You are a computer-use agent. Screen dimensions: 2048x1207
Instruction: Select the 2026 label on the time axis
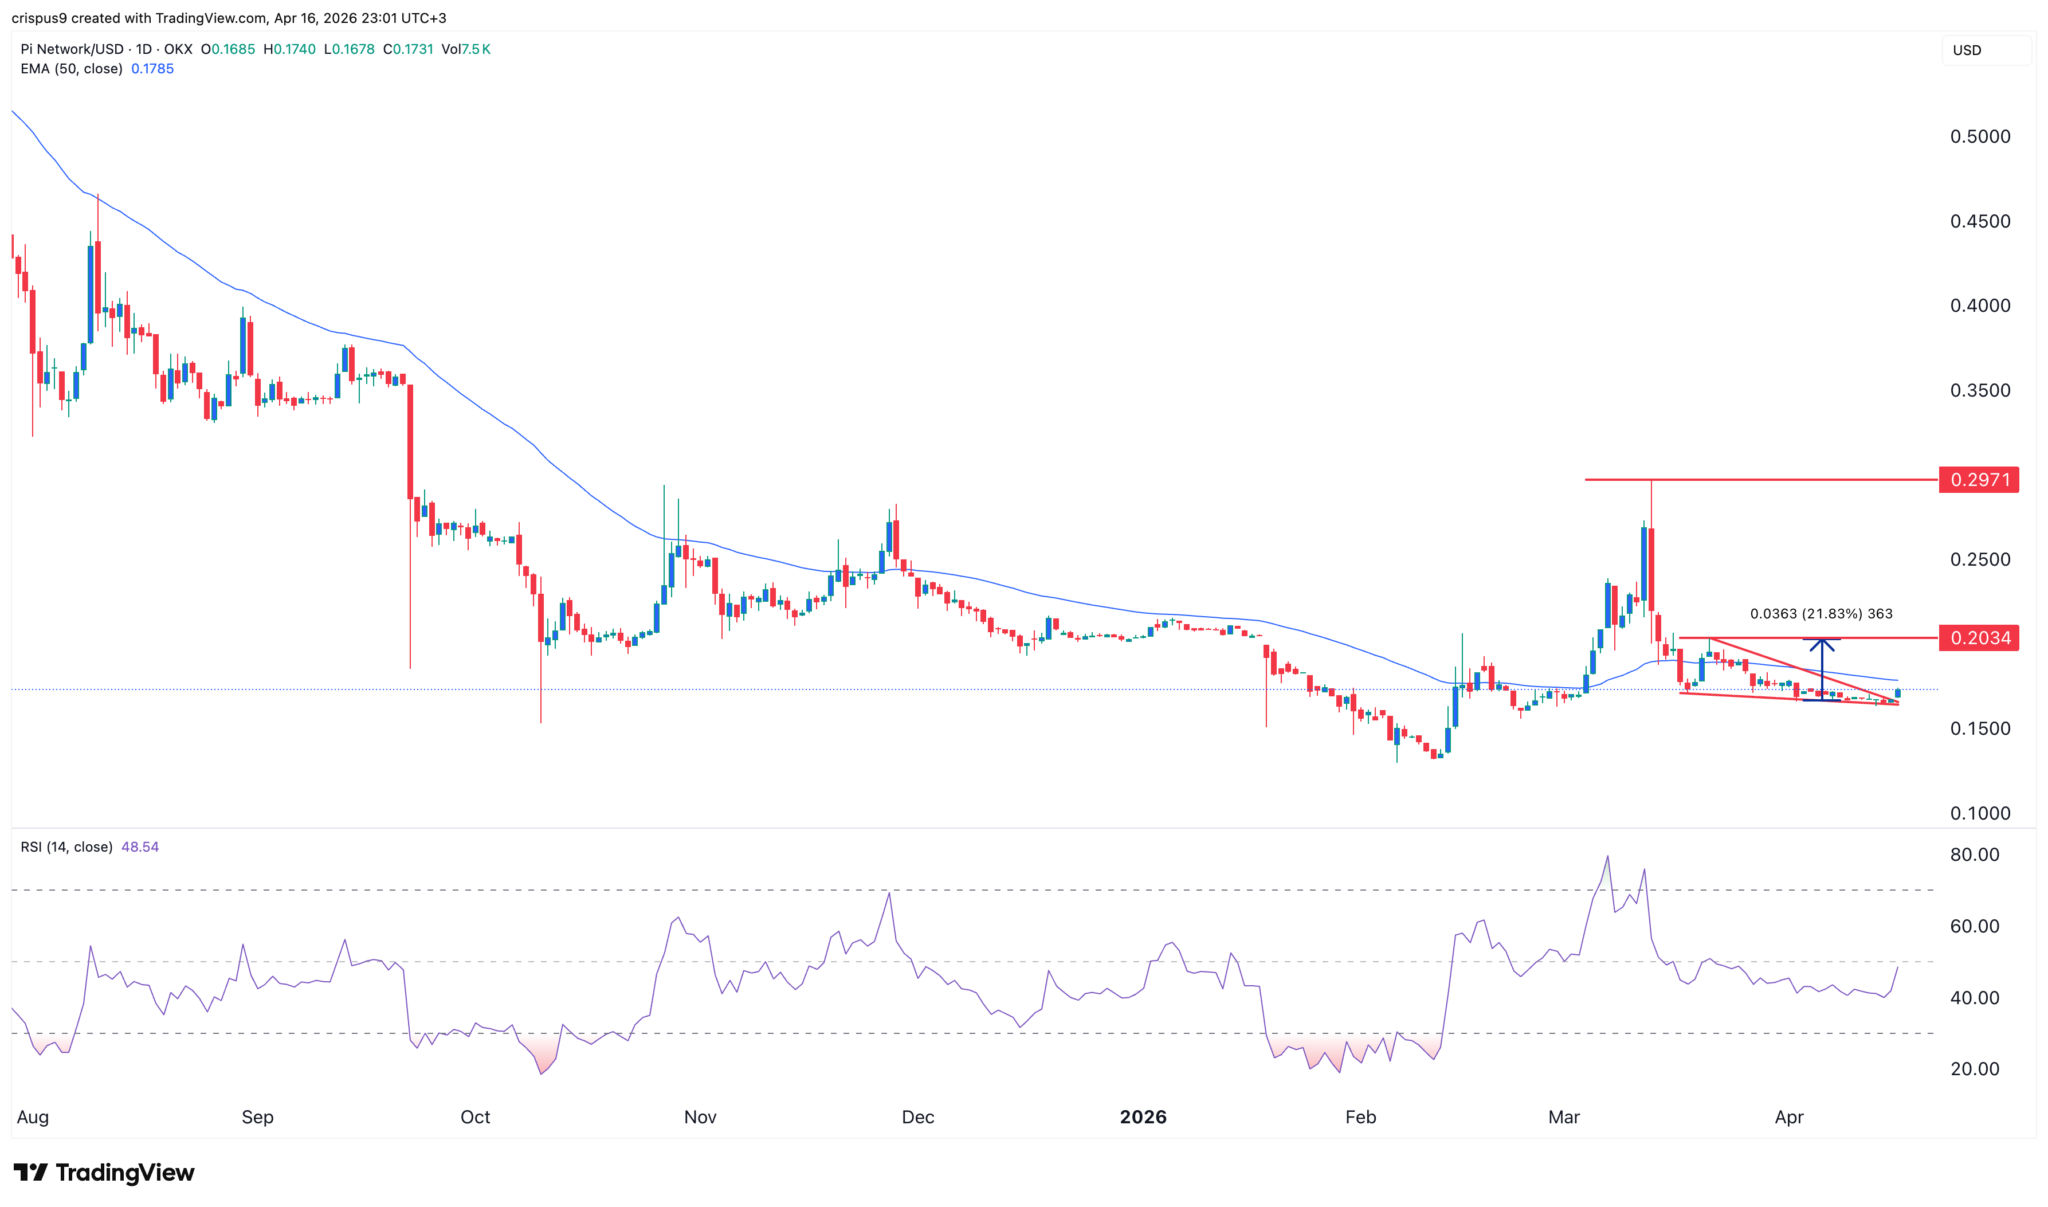(x=1143, y=1117)
